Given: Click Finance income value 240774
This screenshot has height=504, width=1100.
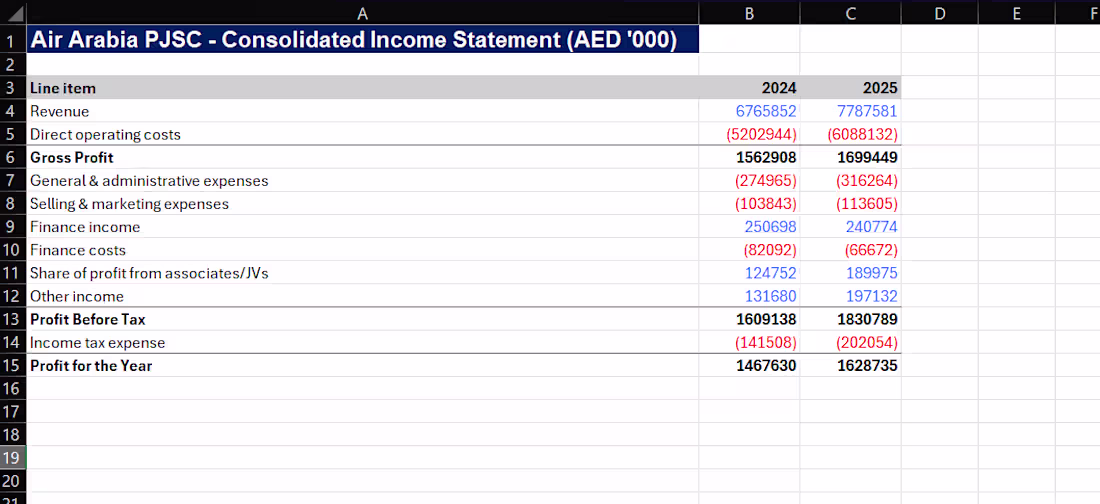Looking at the screenshot, I should pos(850,227).
